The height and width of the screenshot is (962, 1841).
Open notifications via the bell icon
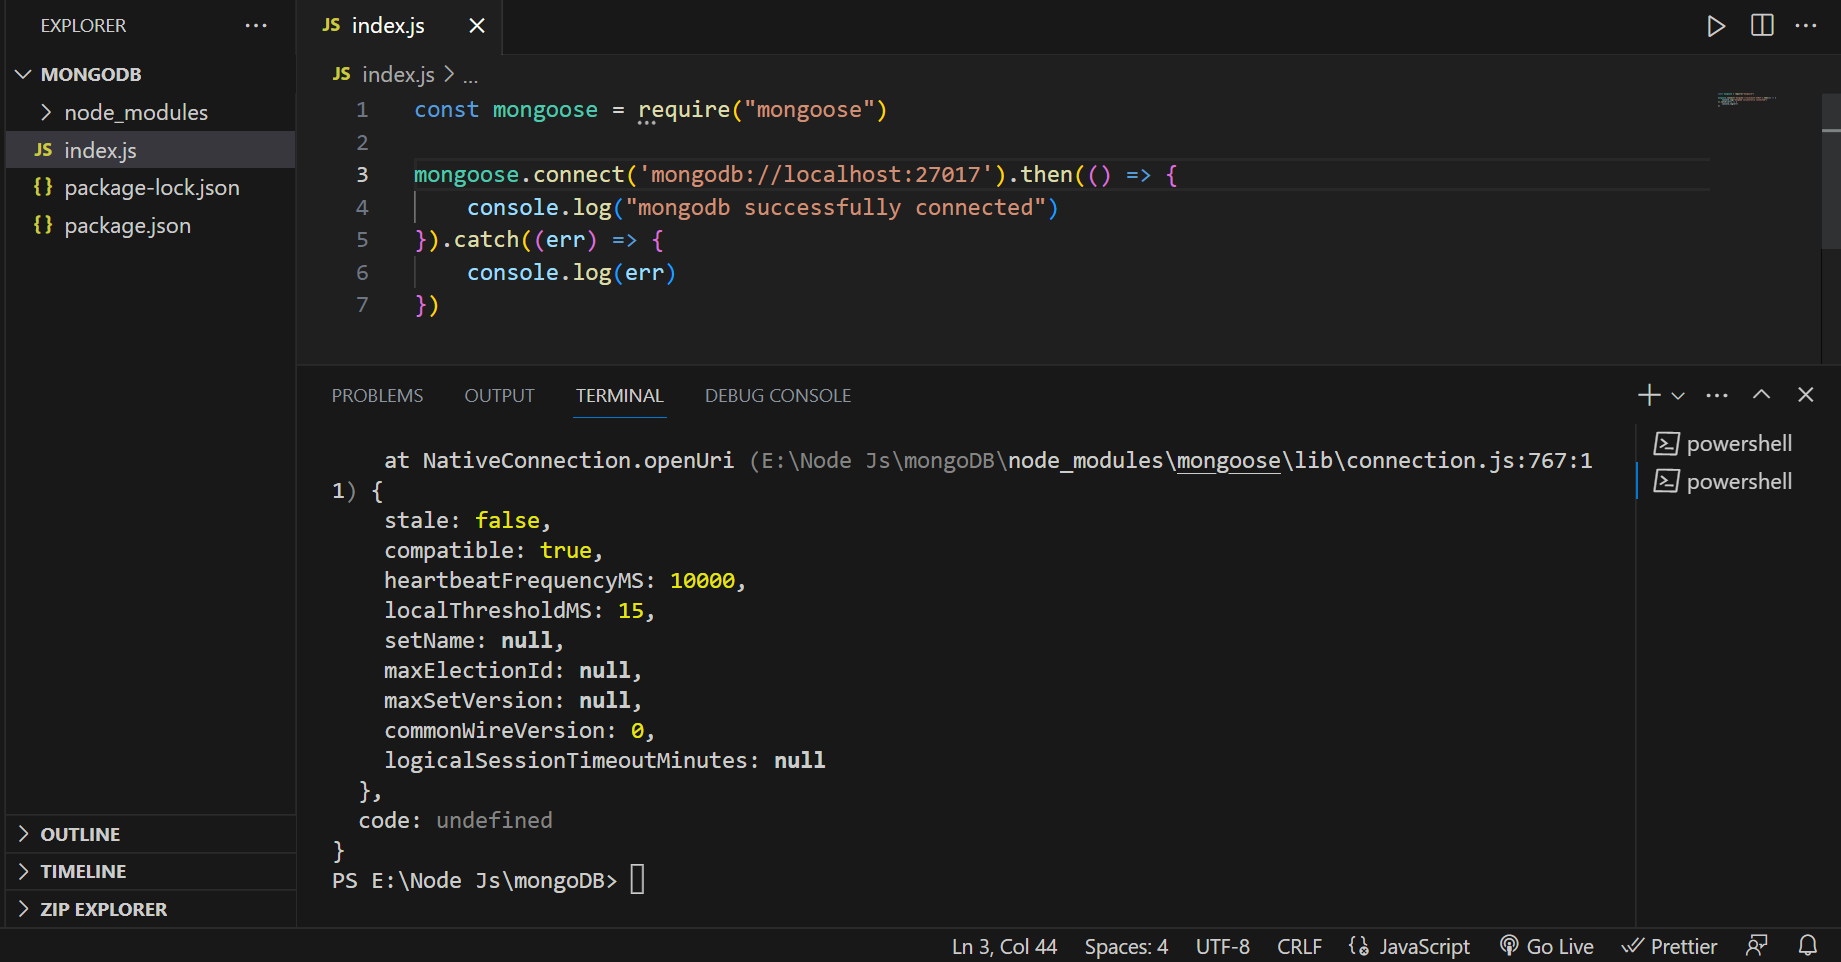coord(1807,946)
